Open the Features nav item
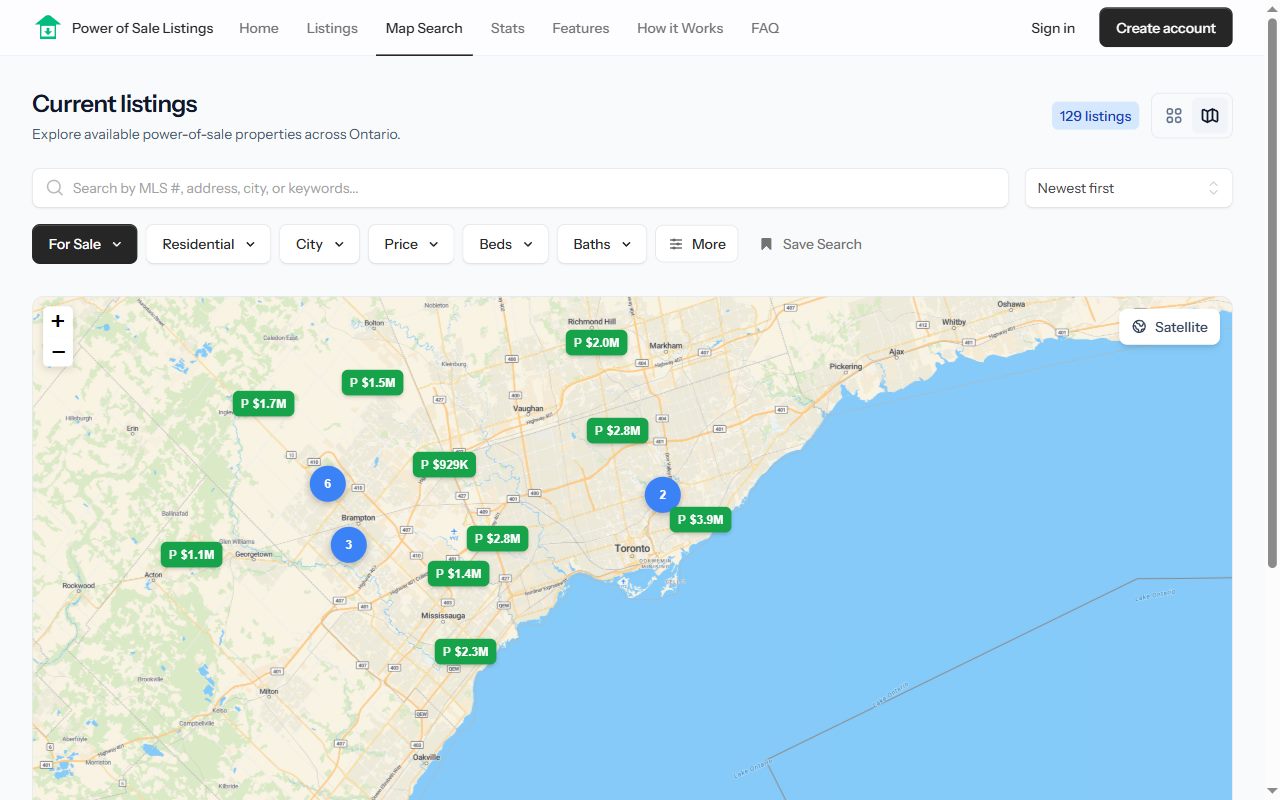The width and height of the screenshot is (1280, 800). tap(580, 28)
